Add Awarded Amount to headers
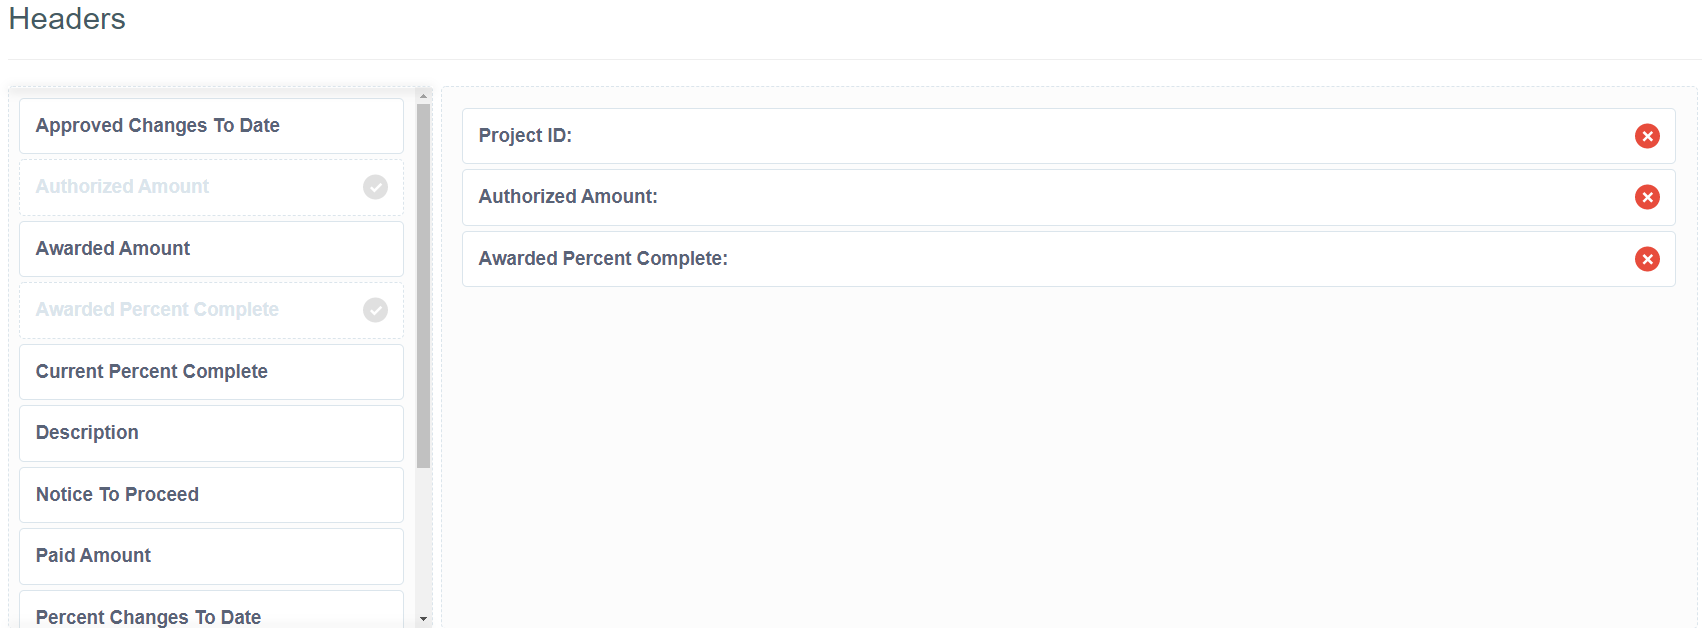This screenshot has height=628, width=1702. [x=211, y=249]
